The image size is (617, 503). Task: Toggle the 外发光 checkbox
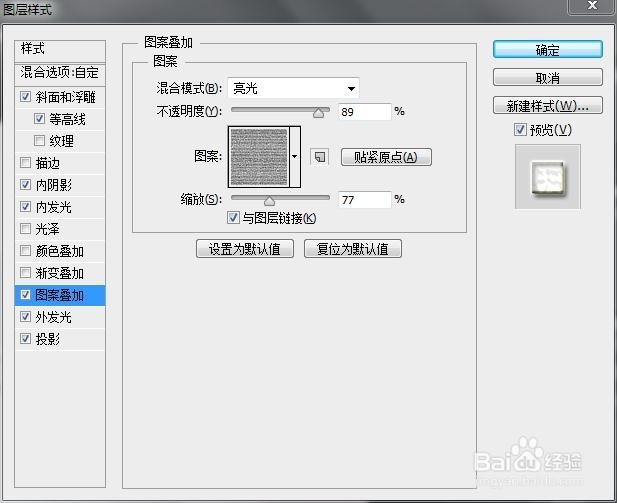(x=26, y=317)
